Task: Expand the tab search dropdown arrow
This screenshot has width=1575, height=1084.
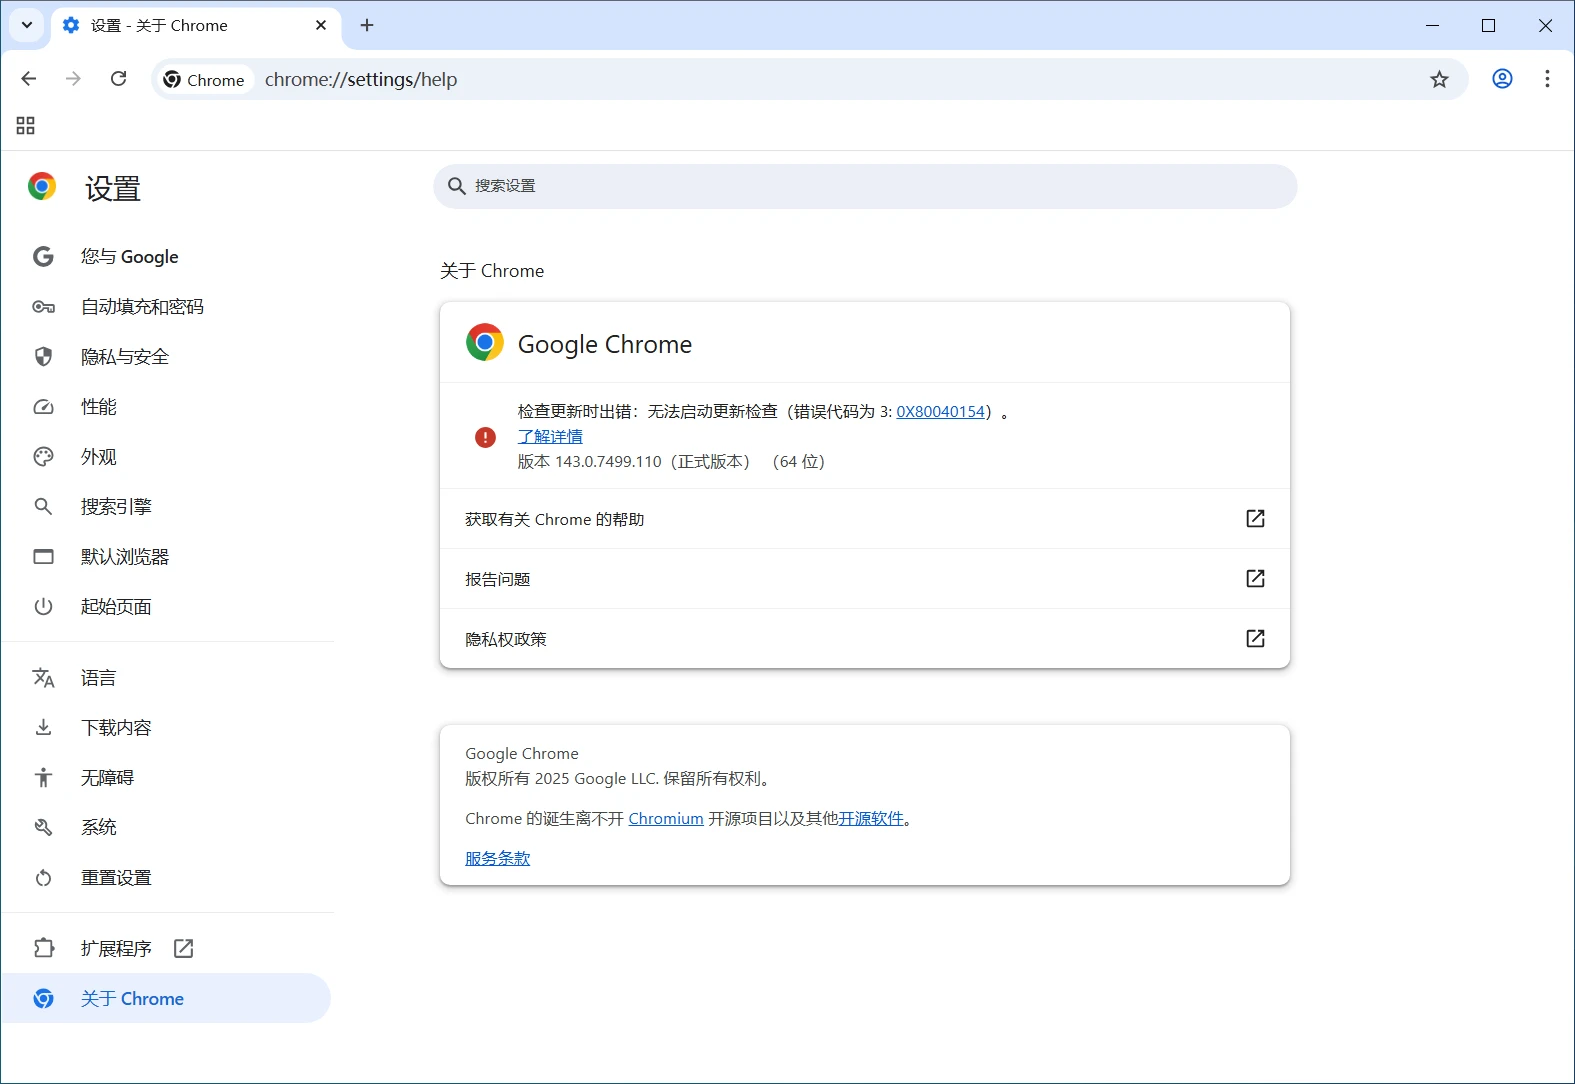Action: pyautogui.click(x=27, y=25)
